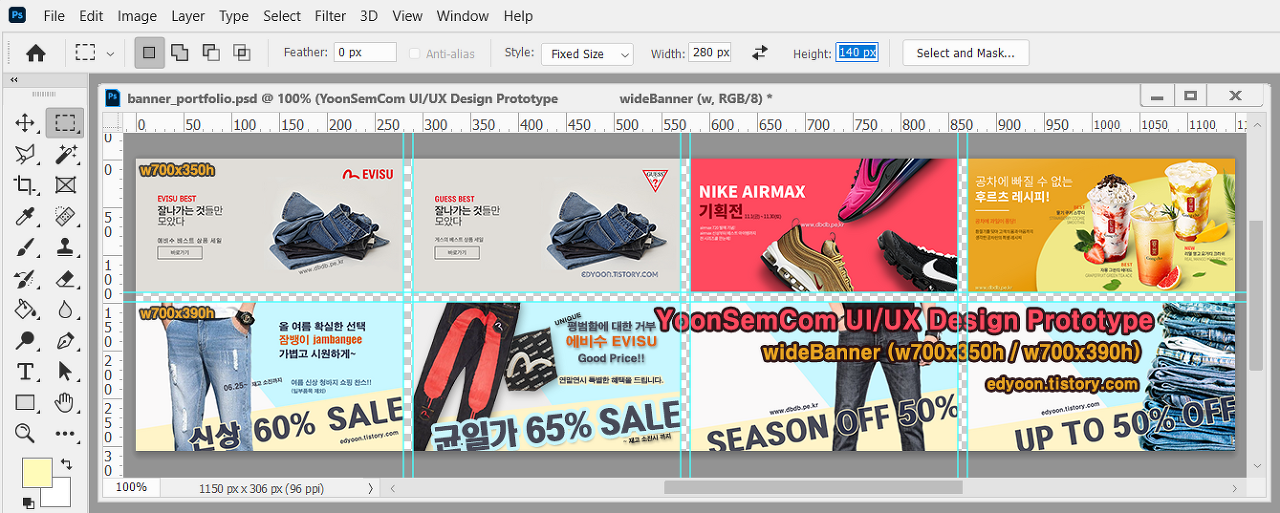Select the Rectangle shape tool

tap(25, 402)
